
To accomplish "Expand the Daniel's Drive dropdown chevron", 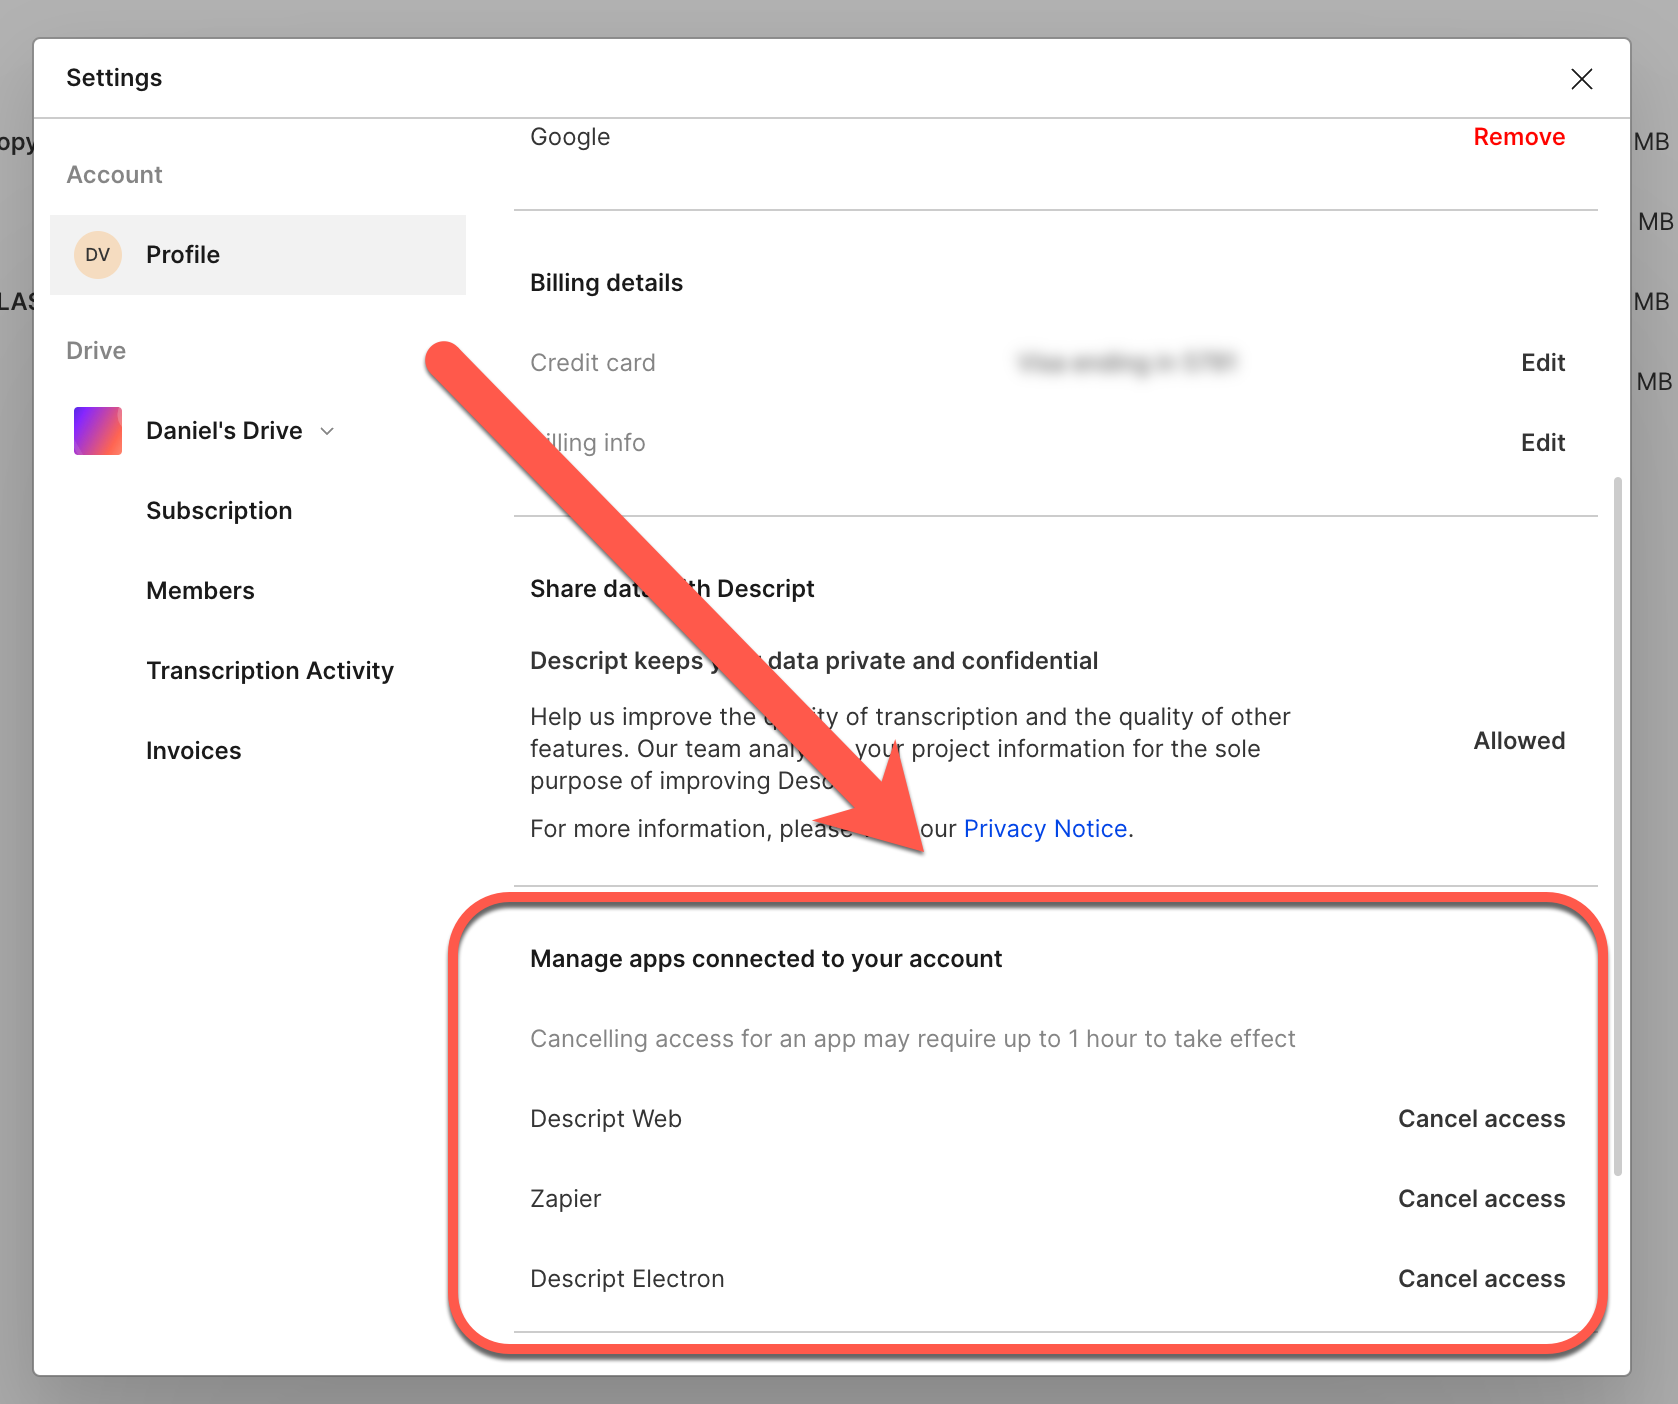I will point(327,432).
